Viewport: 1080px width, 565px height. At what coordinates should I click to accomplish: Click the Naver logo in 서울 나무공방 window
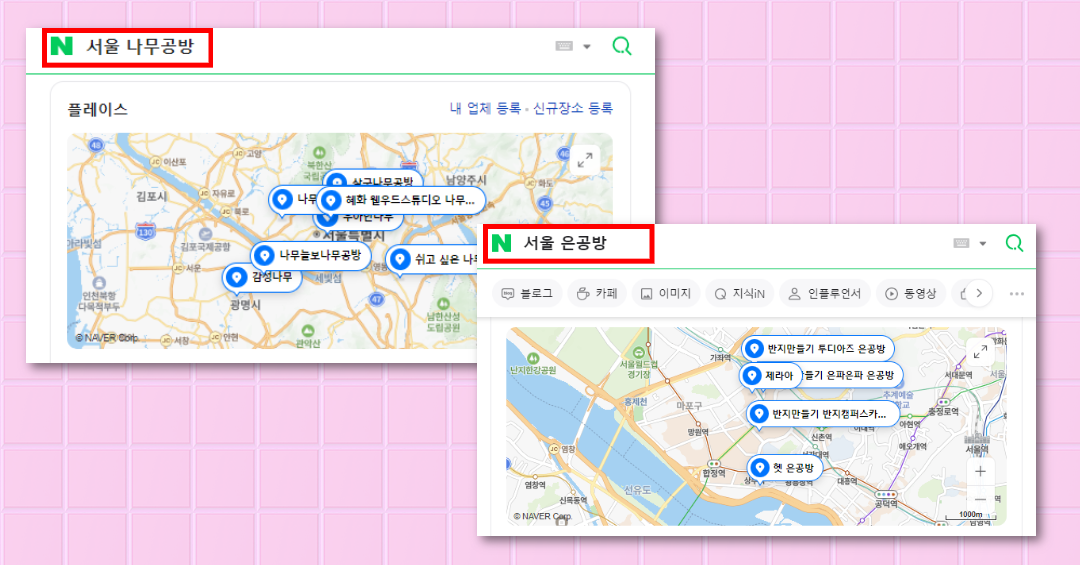pyautogui.click(x=61, y=46)
